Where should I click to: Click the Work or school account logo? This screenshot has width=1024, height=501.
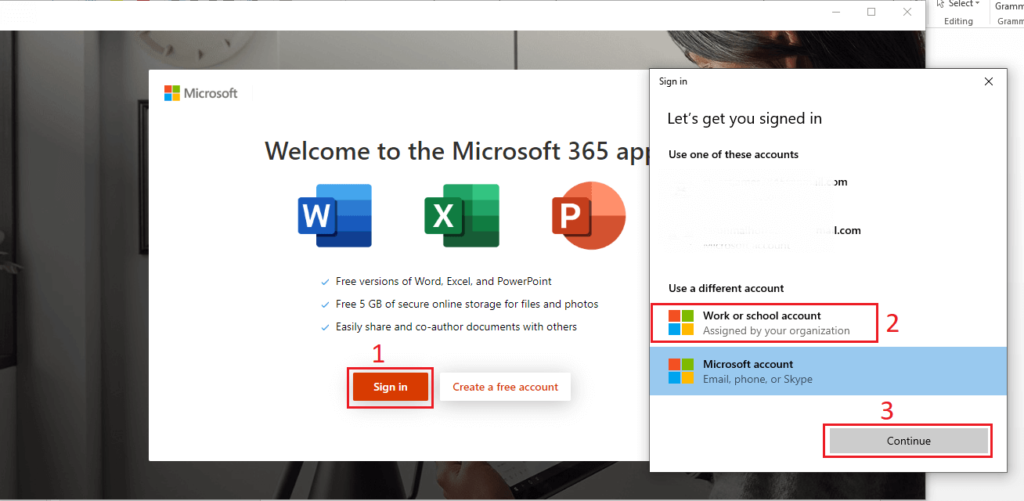coord(681,323)
